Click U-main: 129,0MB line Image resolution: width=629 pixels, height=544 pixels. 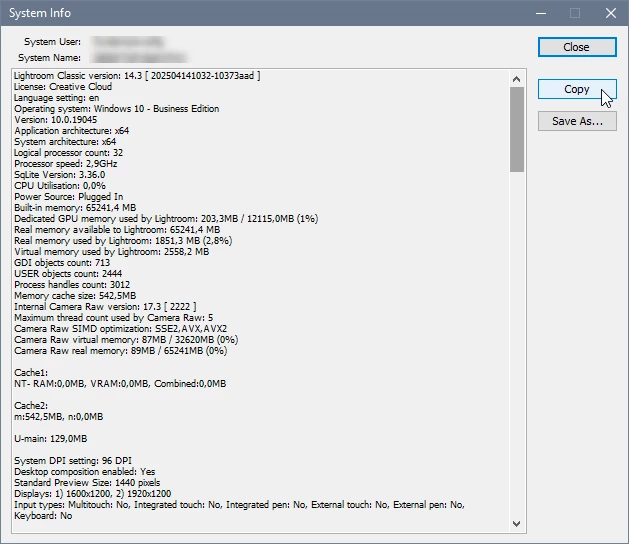click(51, 438)
